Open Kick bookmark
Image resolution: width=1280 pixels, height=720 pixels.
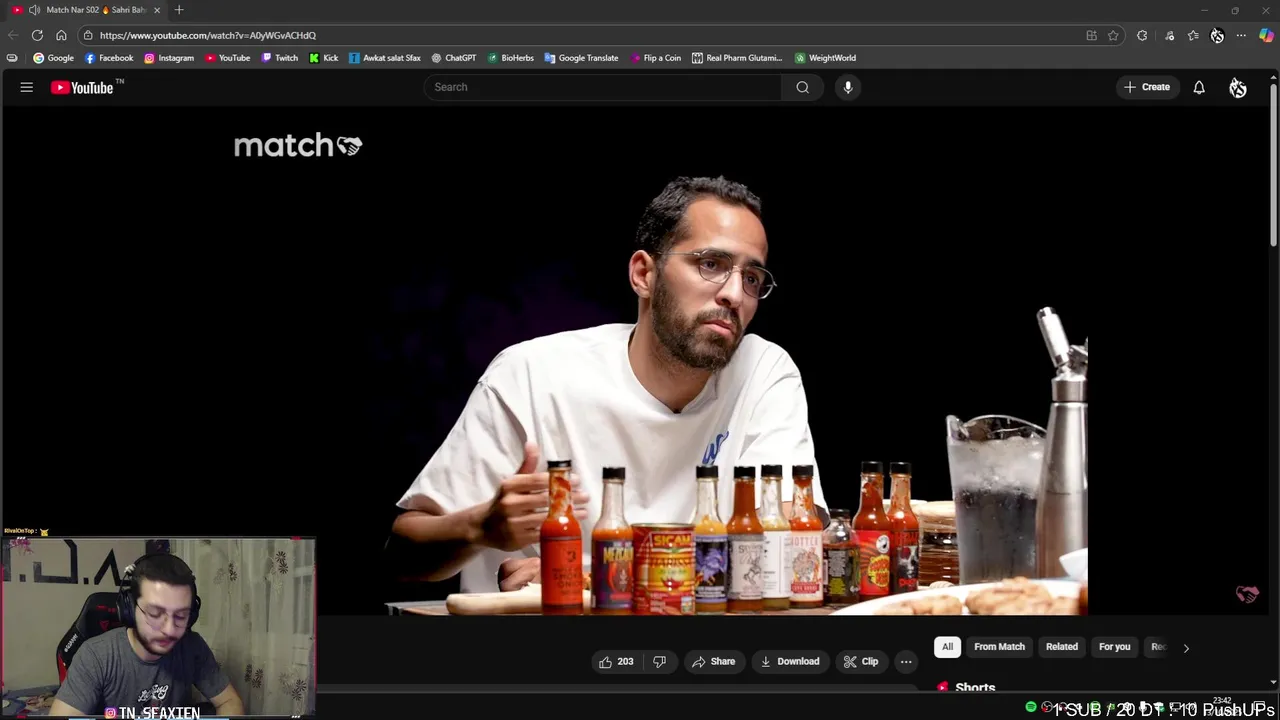pos(323,58)
